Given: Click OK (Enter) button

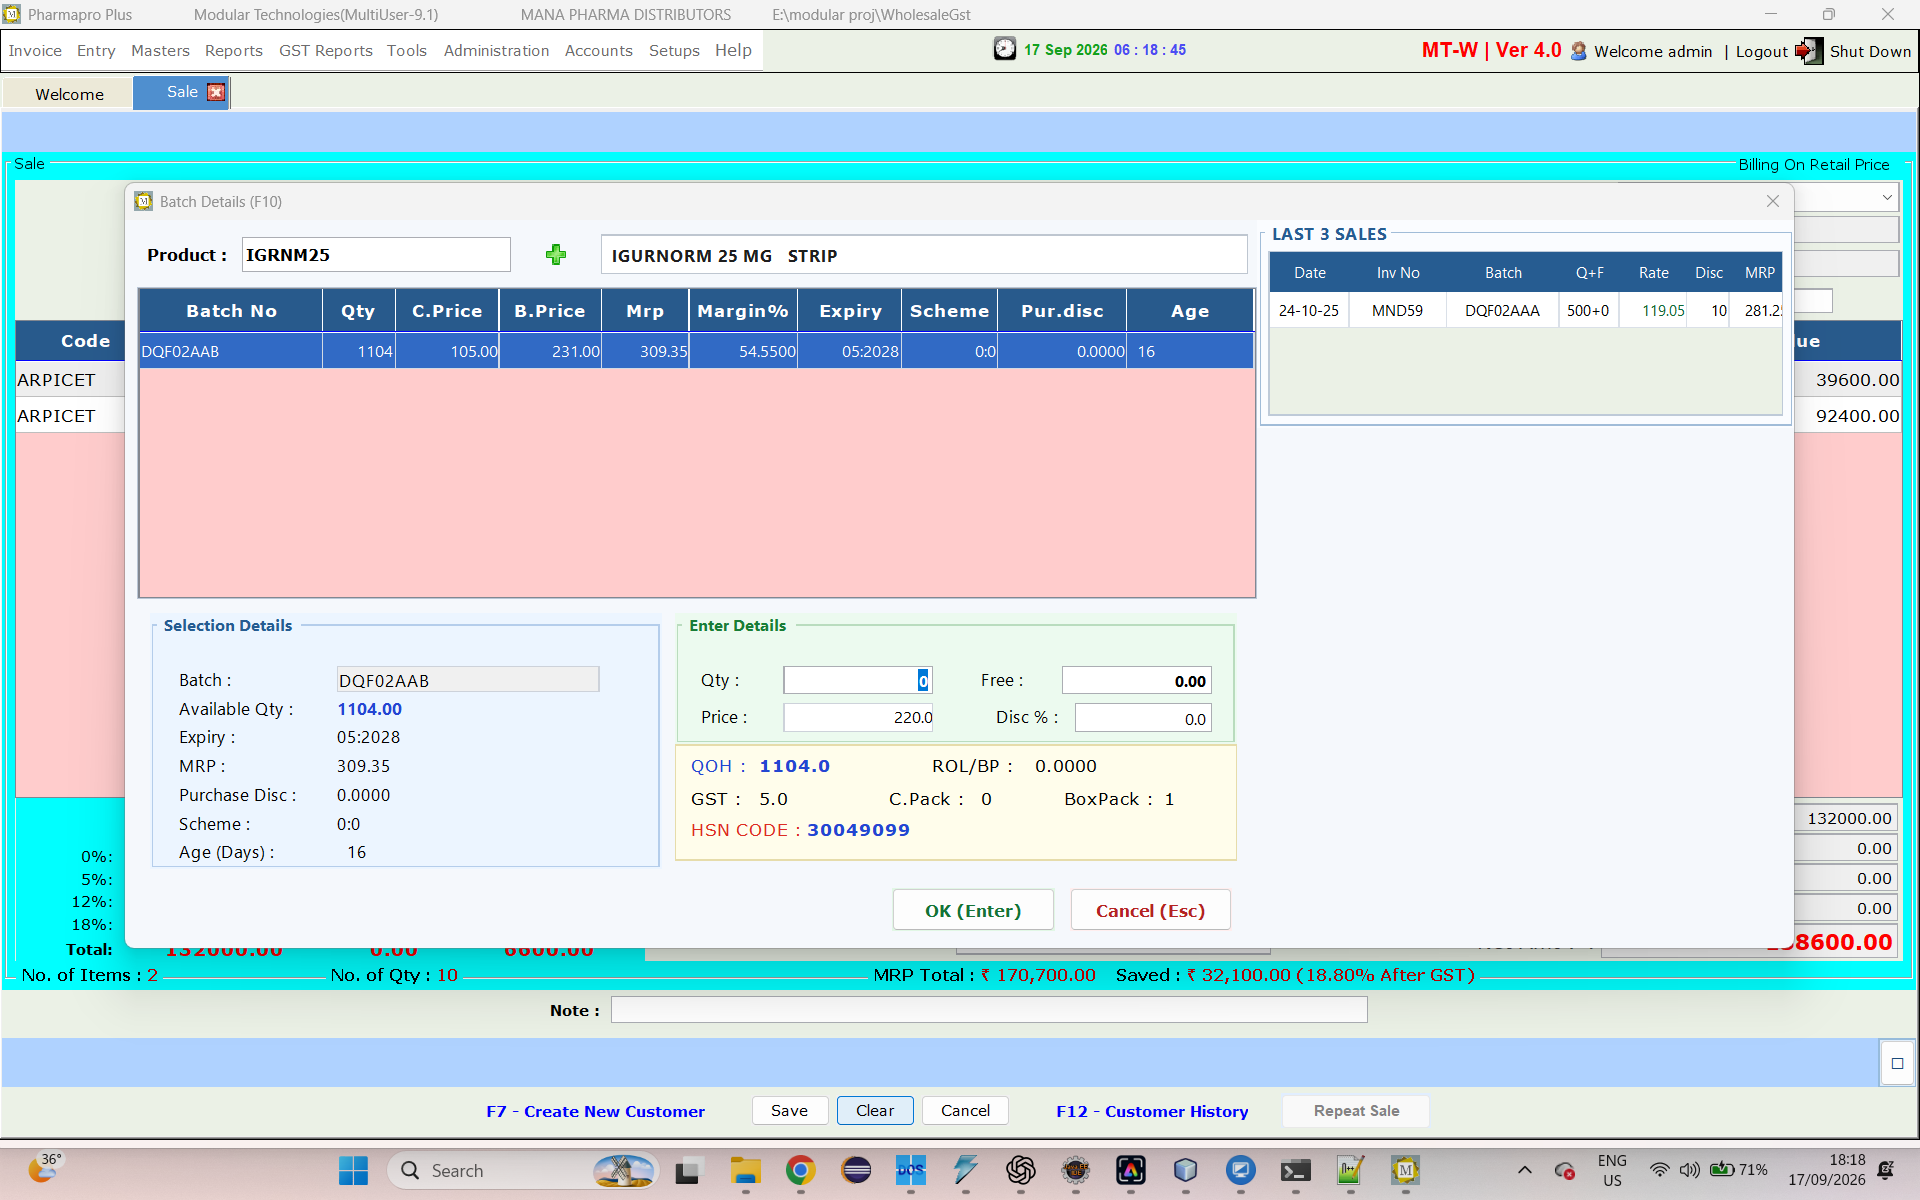Looking at the screenshot, I should 973,910.
